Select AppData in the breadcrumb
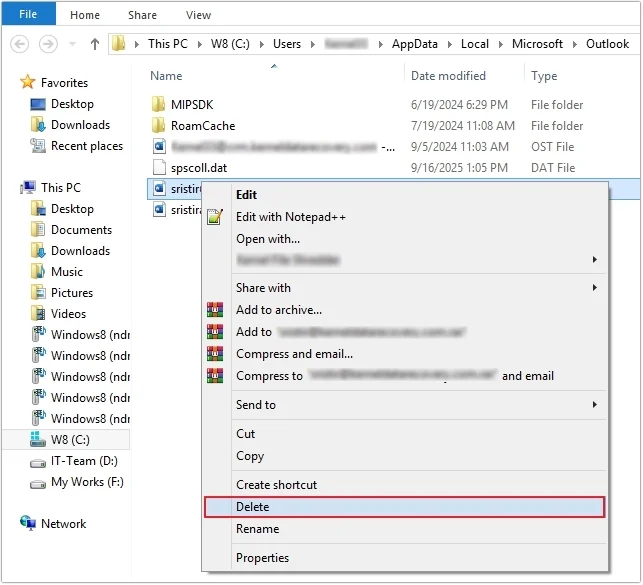The width and height of the screenshot is (643, 585). point(415,44)
